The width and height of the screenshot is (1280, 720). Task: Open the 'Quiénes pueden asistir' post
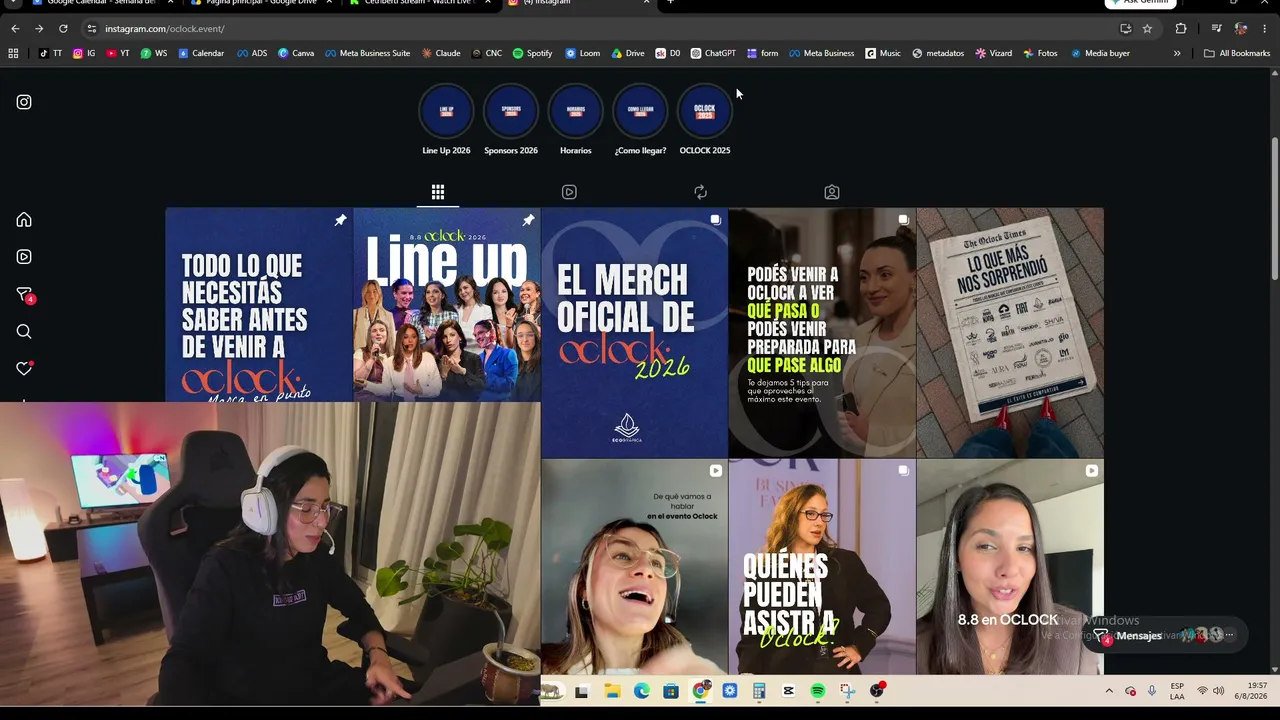822,567
